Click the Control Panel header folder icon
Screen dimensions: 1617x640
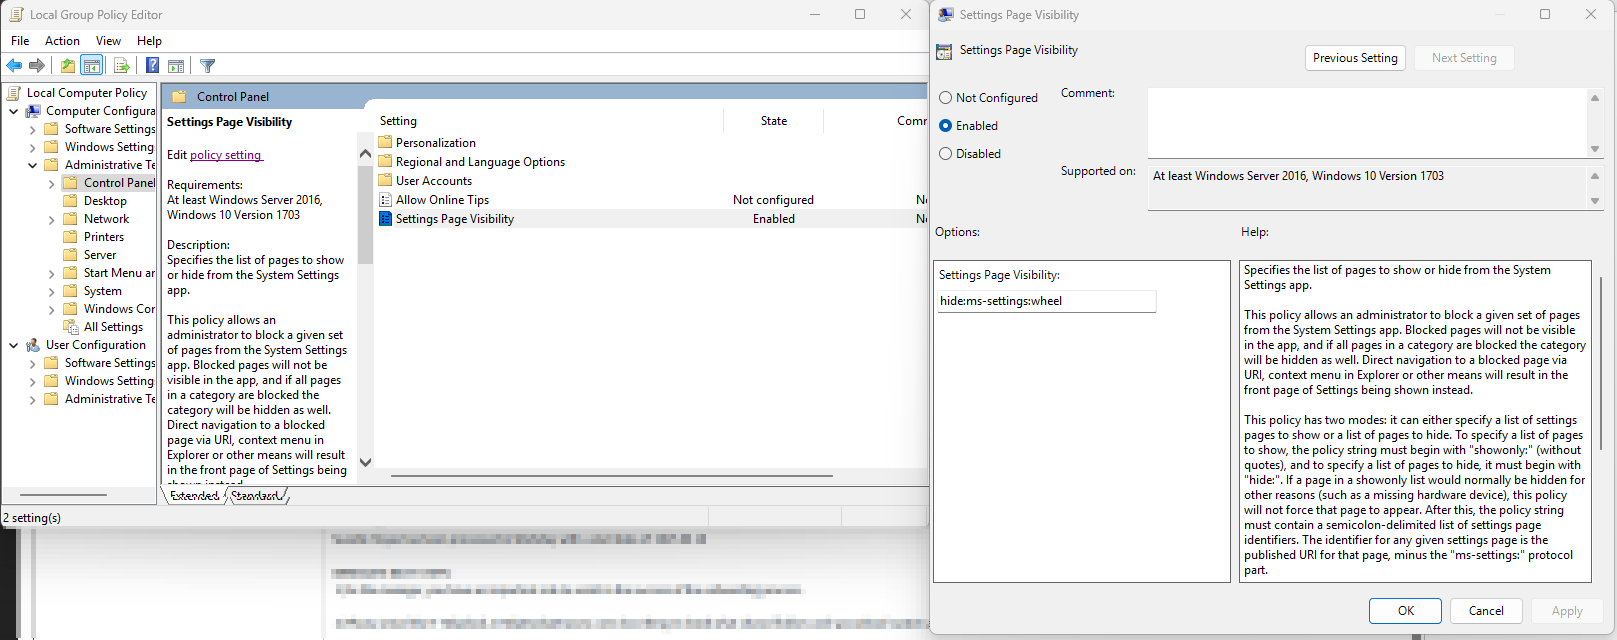point(179,97)
